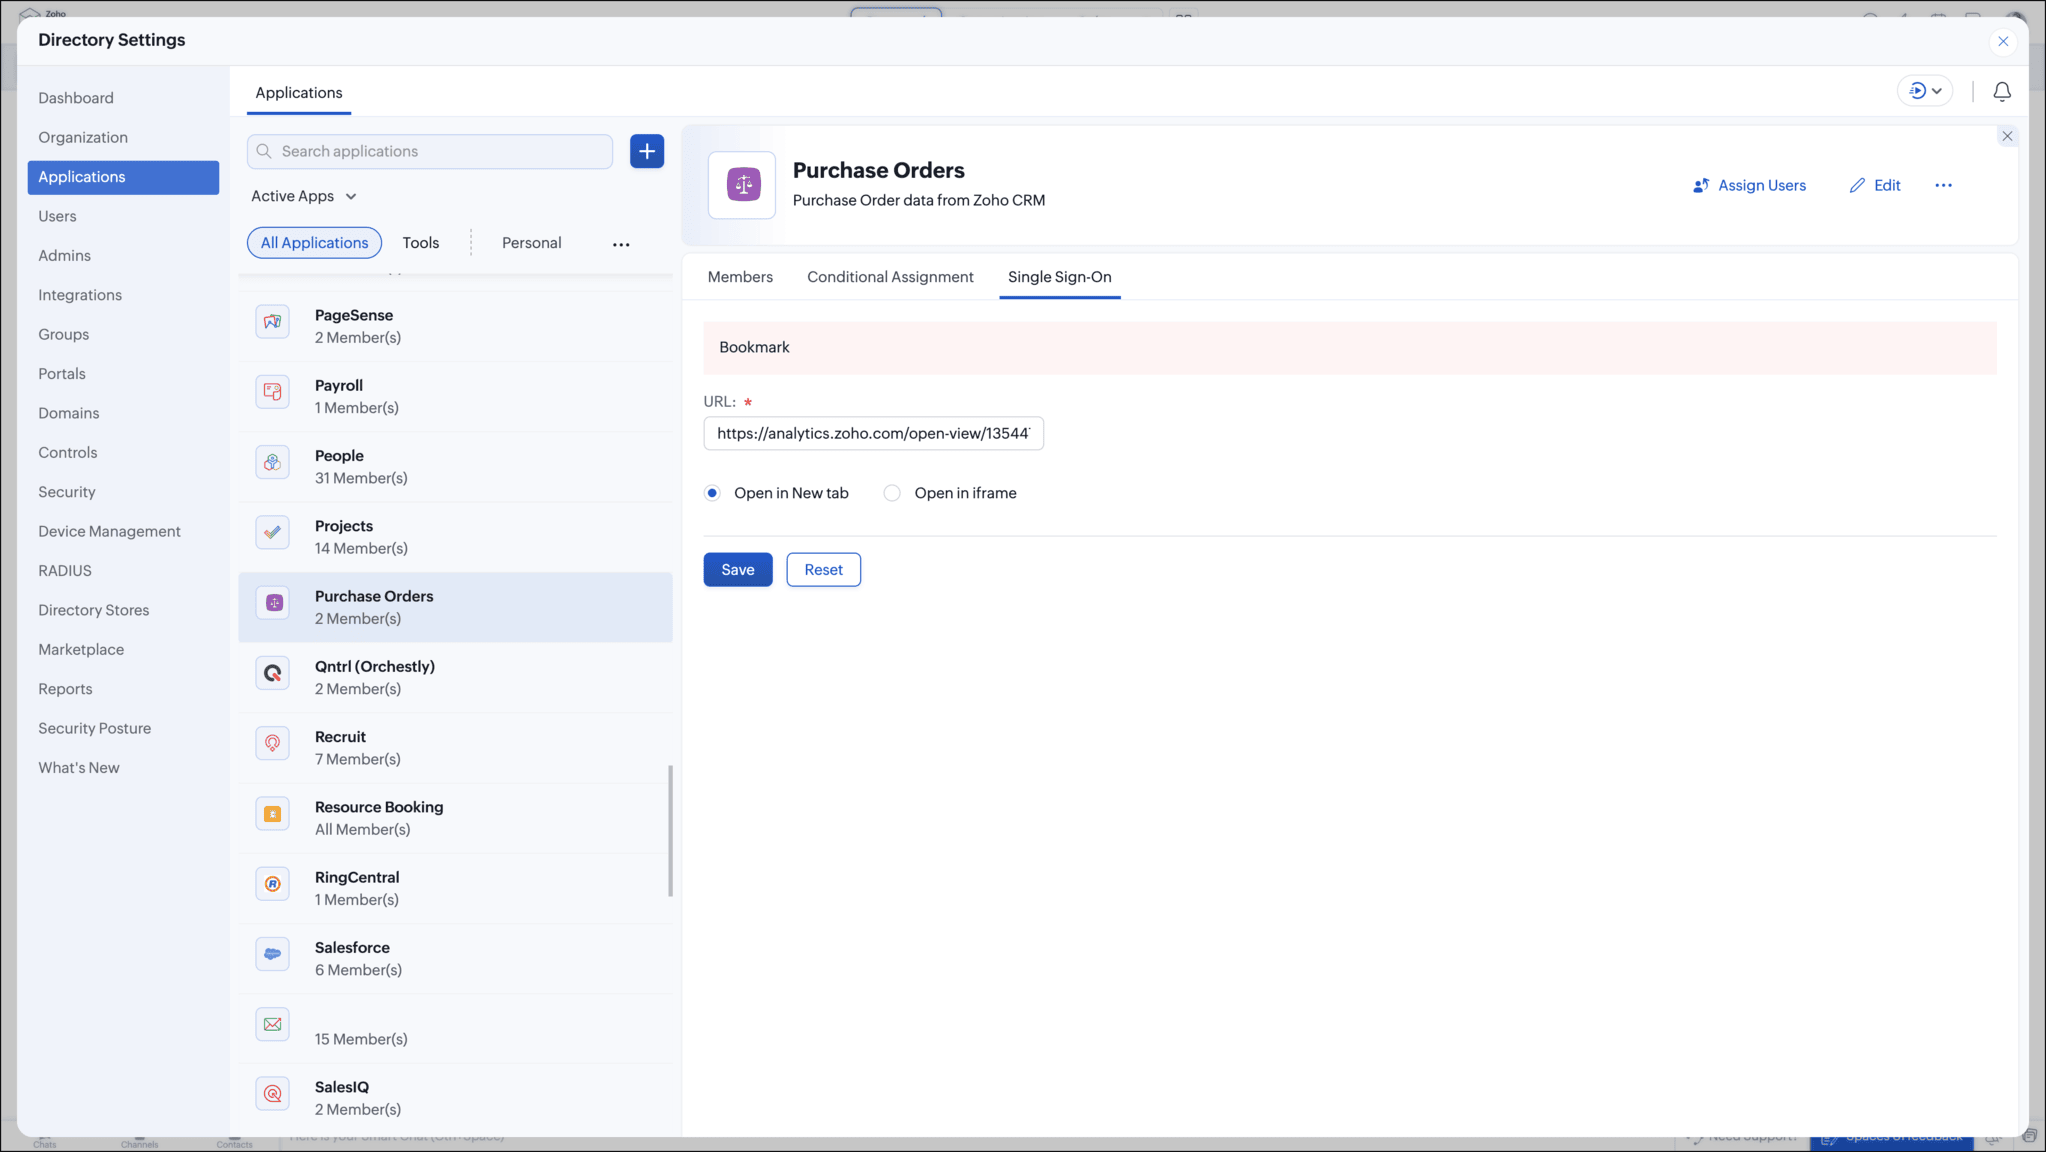The width and height of the screenshot is (2046, 1152).
Task: Click the Salesforce cloud icon
Action: (x=272, y=955)
